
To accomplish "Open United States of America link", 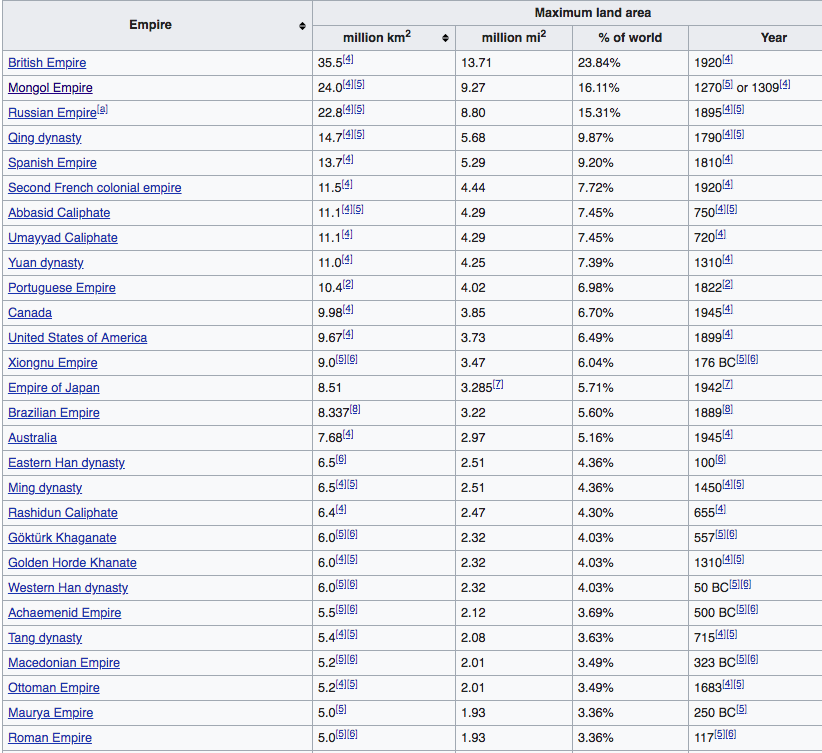I will [x=78, y=338].
